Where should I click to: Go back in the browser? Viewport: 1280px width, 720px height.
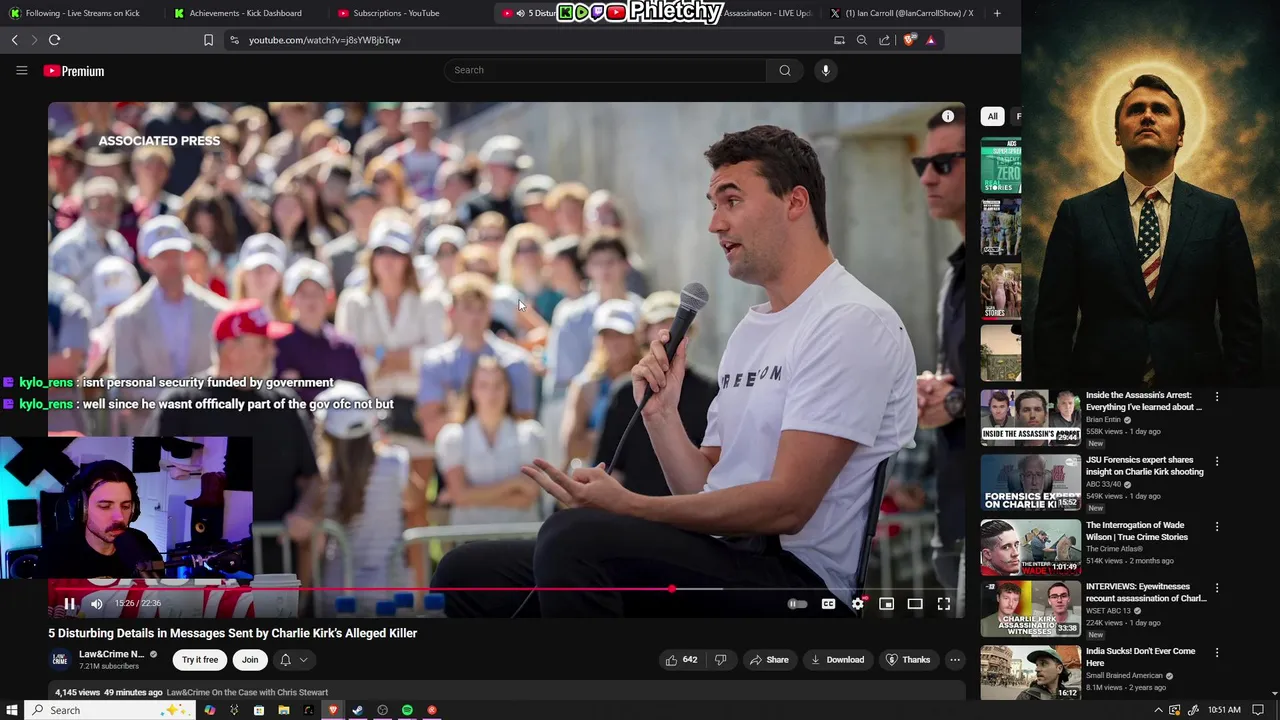click(14, 40)
